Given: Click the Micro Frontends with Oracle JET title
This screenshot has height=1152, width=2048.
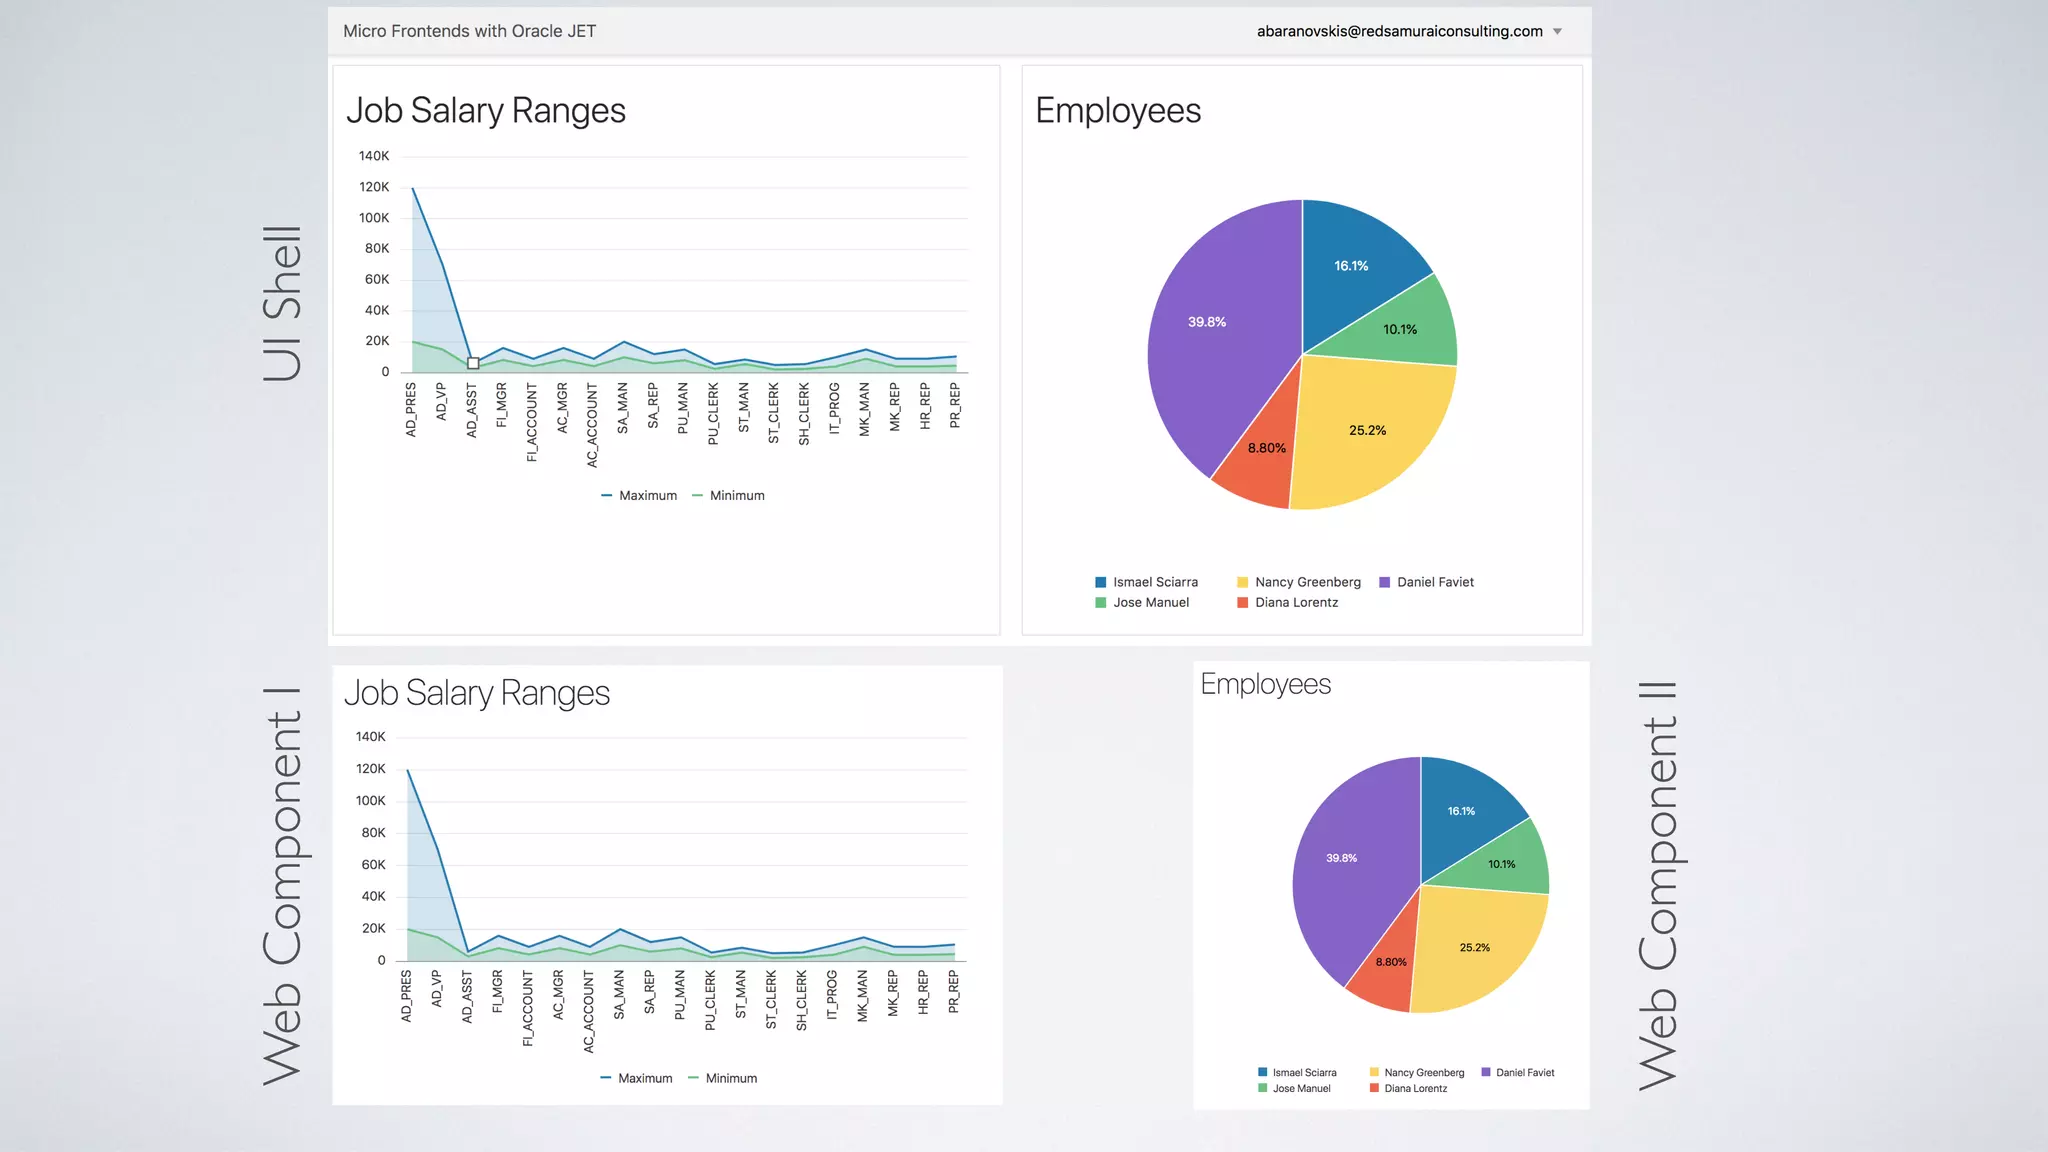Looking at the screenshot, I should (469, 31).
